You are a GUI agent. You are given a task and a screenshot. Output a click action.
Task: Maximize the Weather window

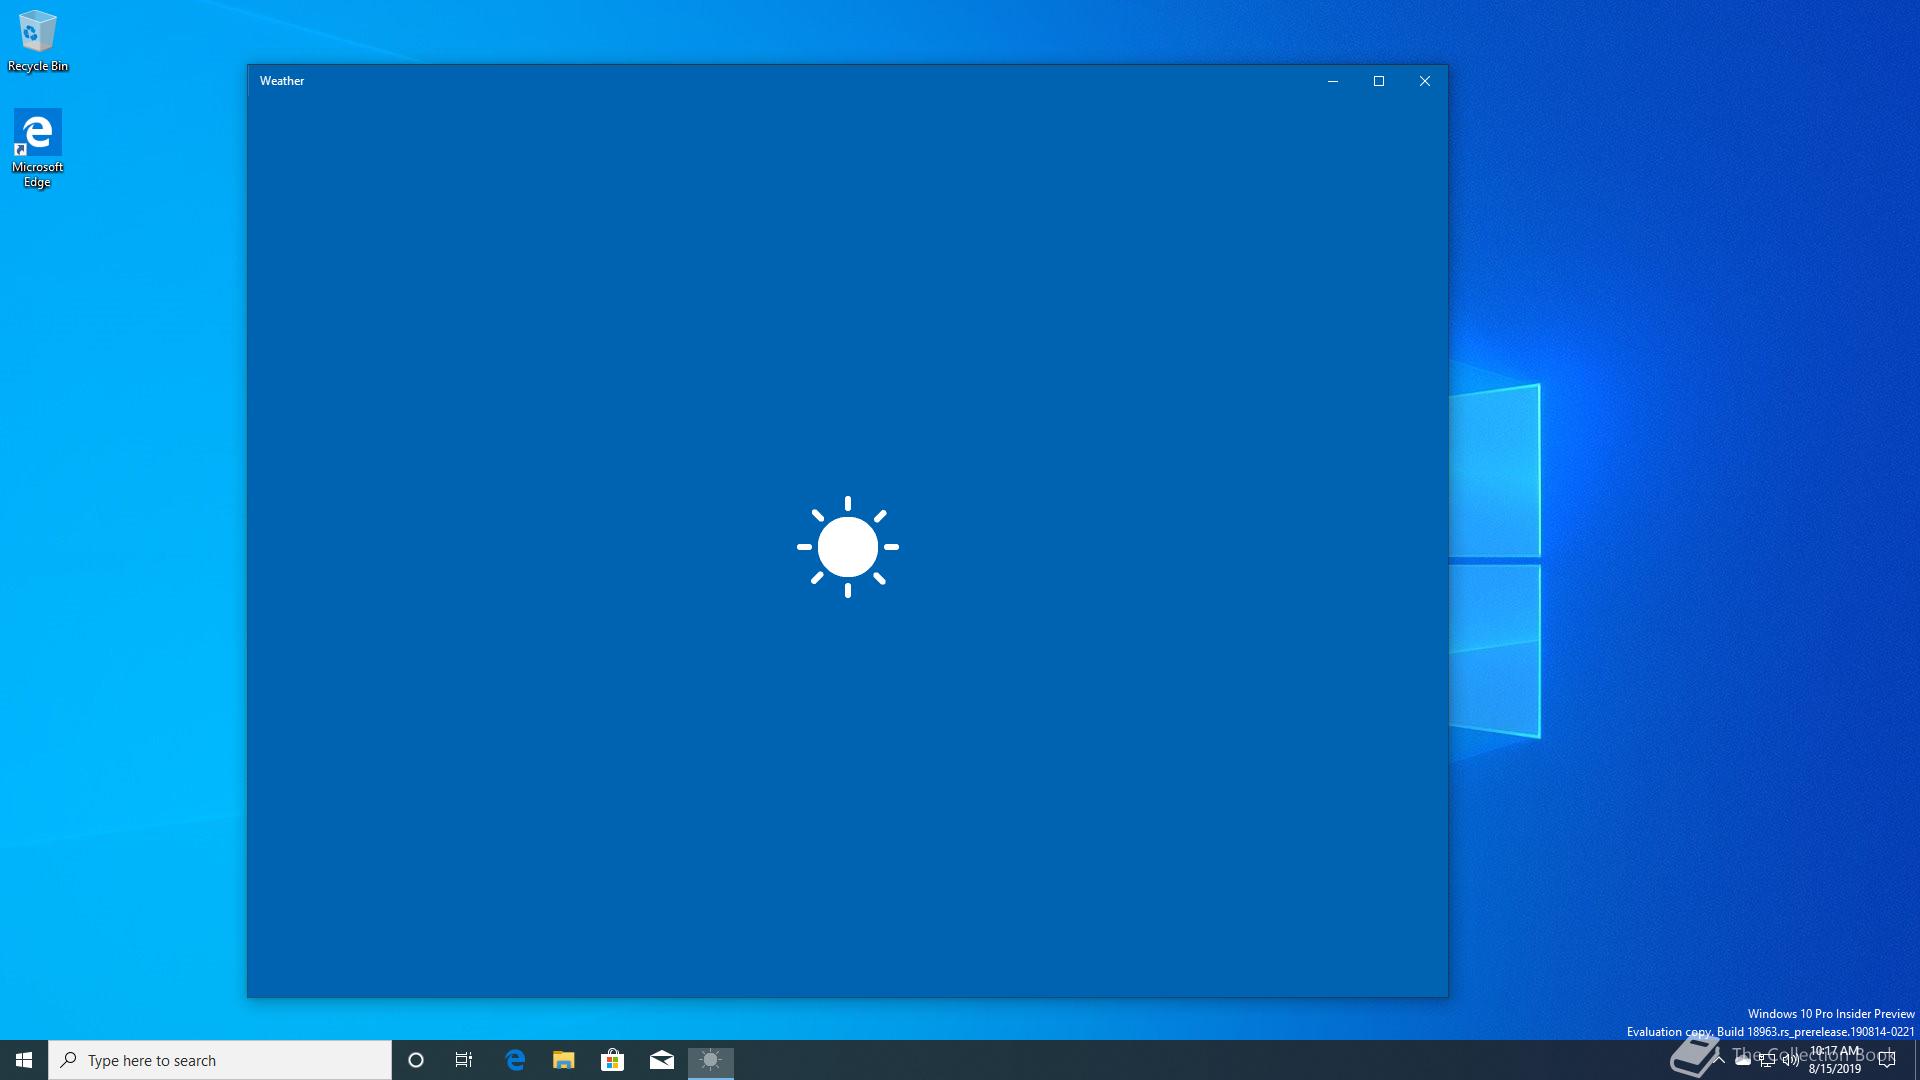[1379, 81]
